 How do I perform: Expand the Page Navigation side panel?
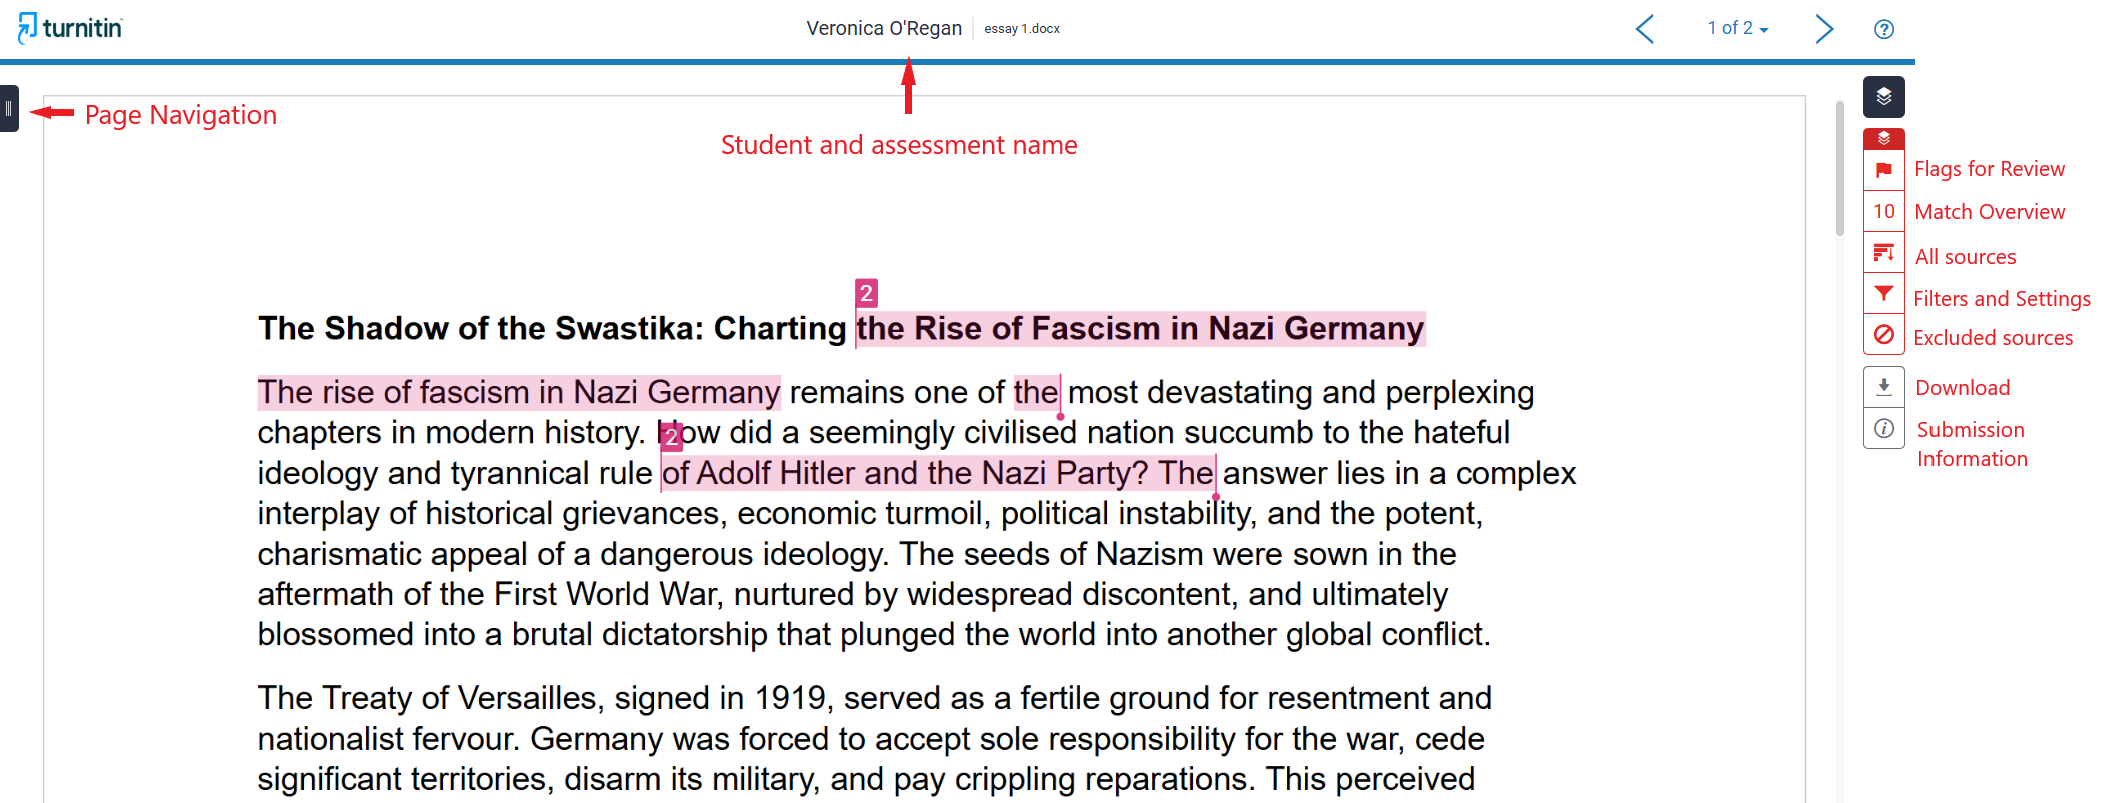8,108
